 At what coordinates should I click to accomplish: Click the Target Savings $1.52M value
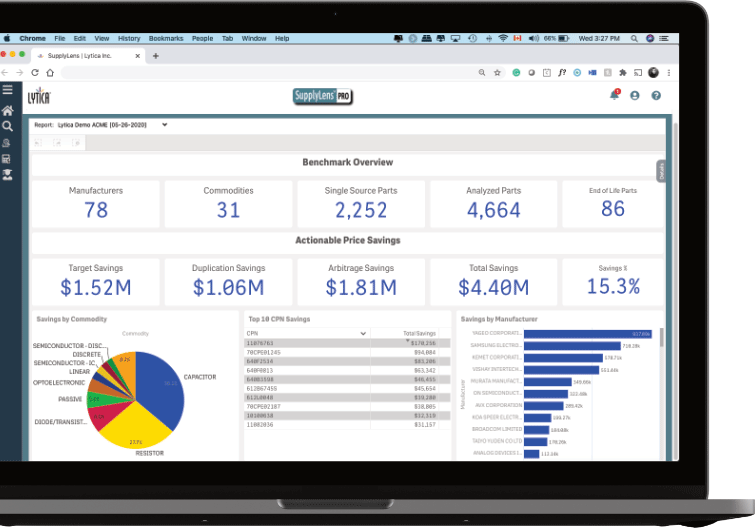(95, 287)
